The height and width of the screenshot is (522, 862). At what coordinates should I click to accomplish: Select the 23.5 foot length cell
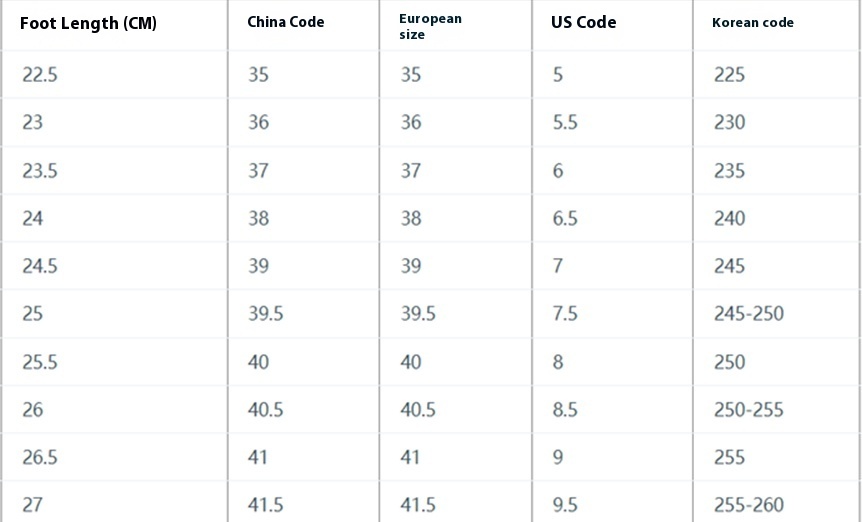pyautogui.click(x=40, y=171)
